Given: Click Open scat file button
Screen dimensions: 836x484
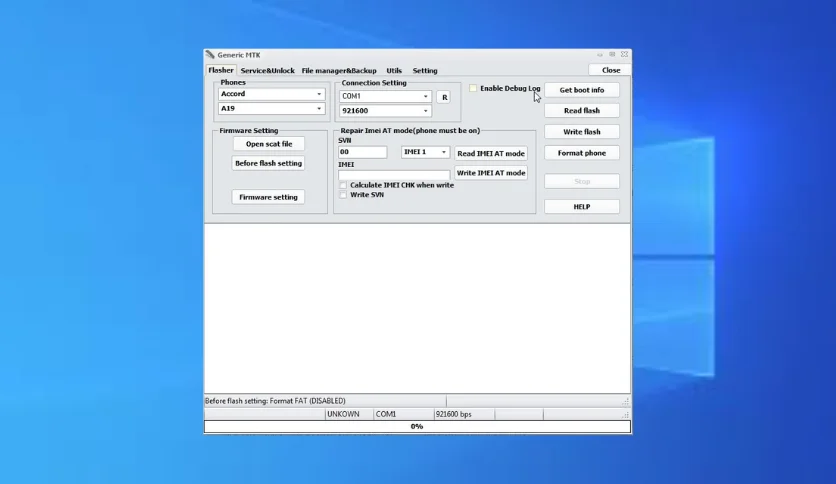Looking at the screenshot, I should click(x=269, y=144).
